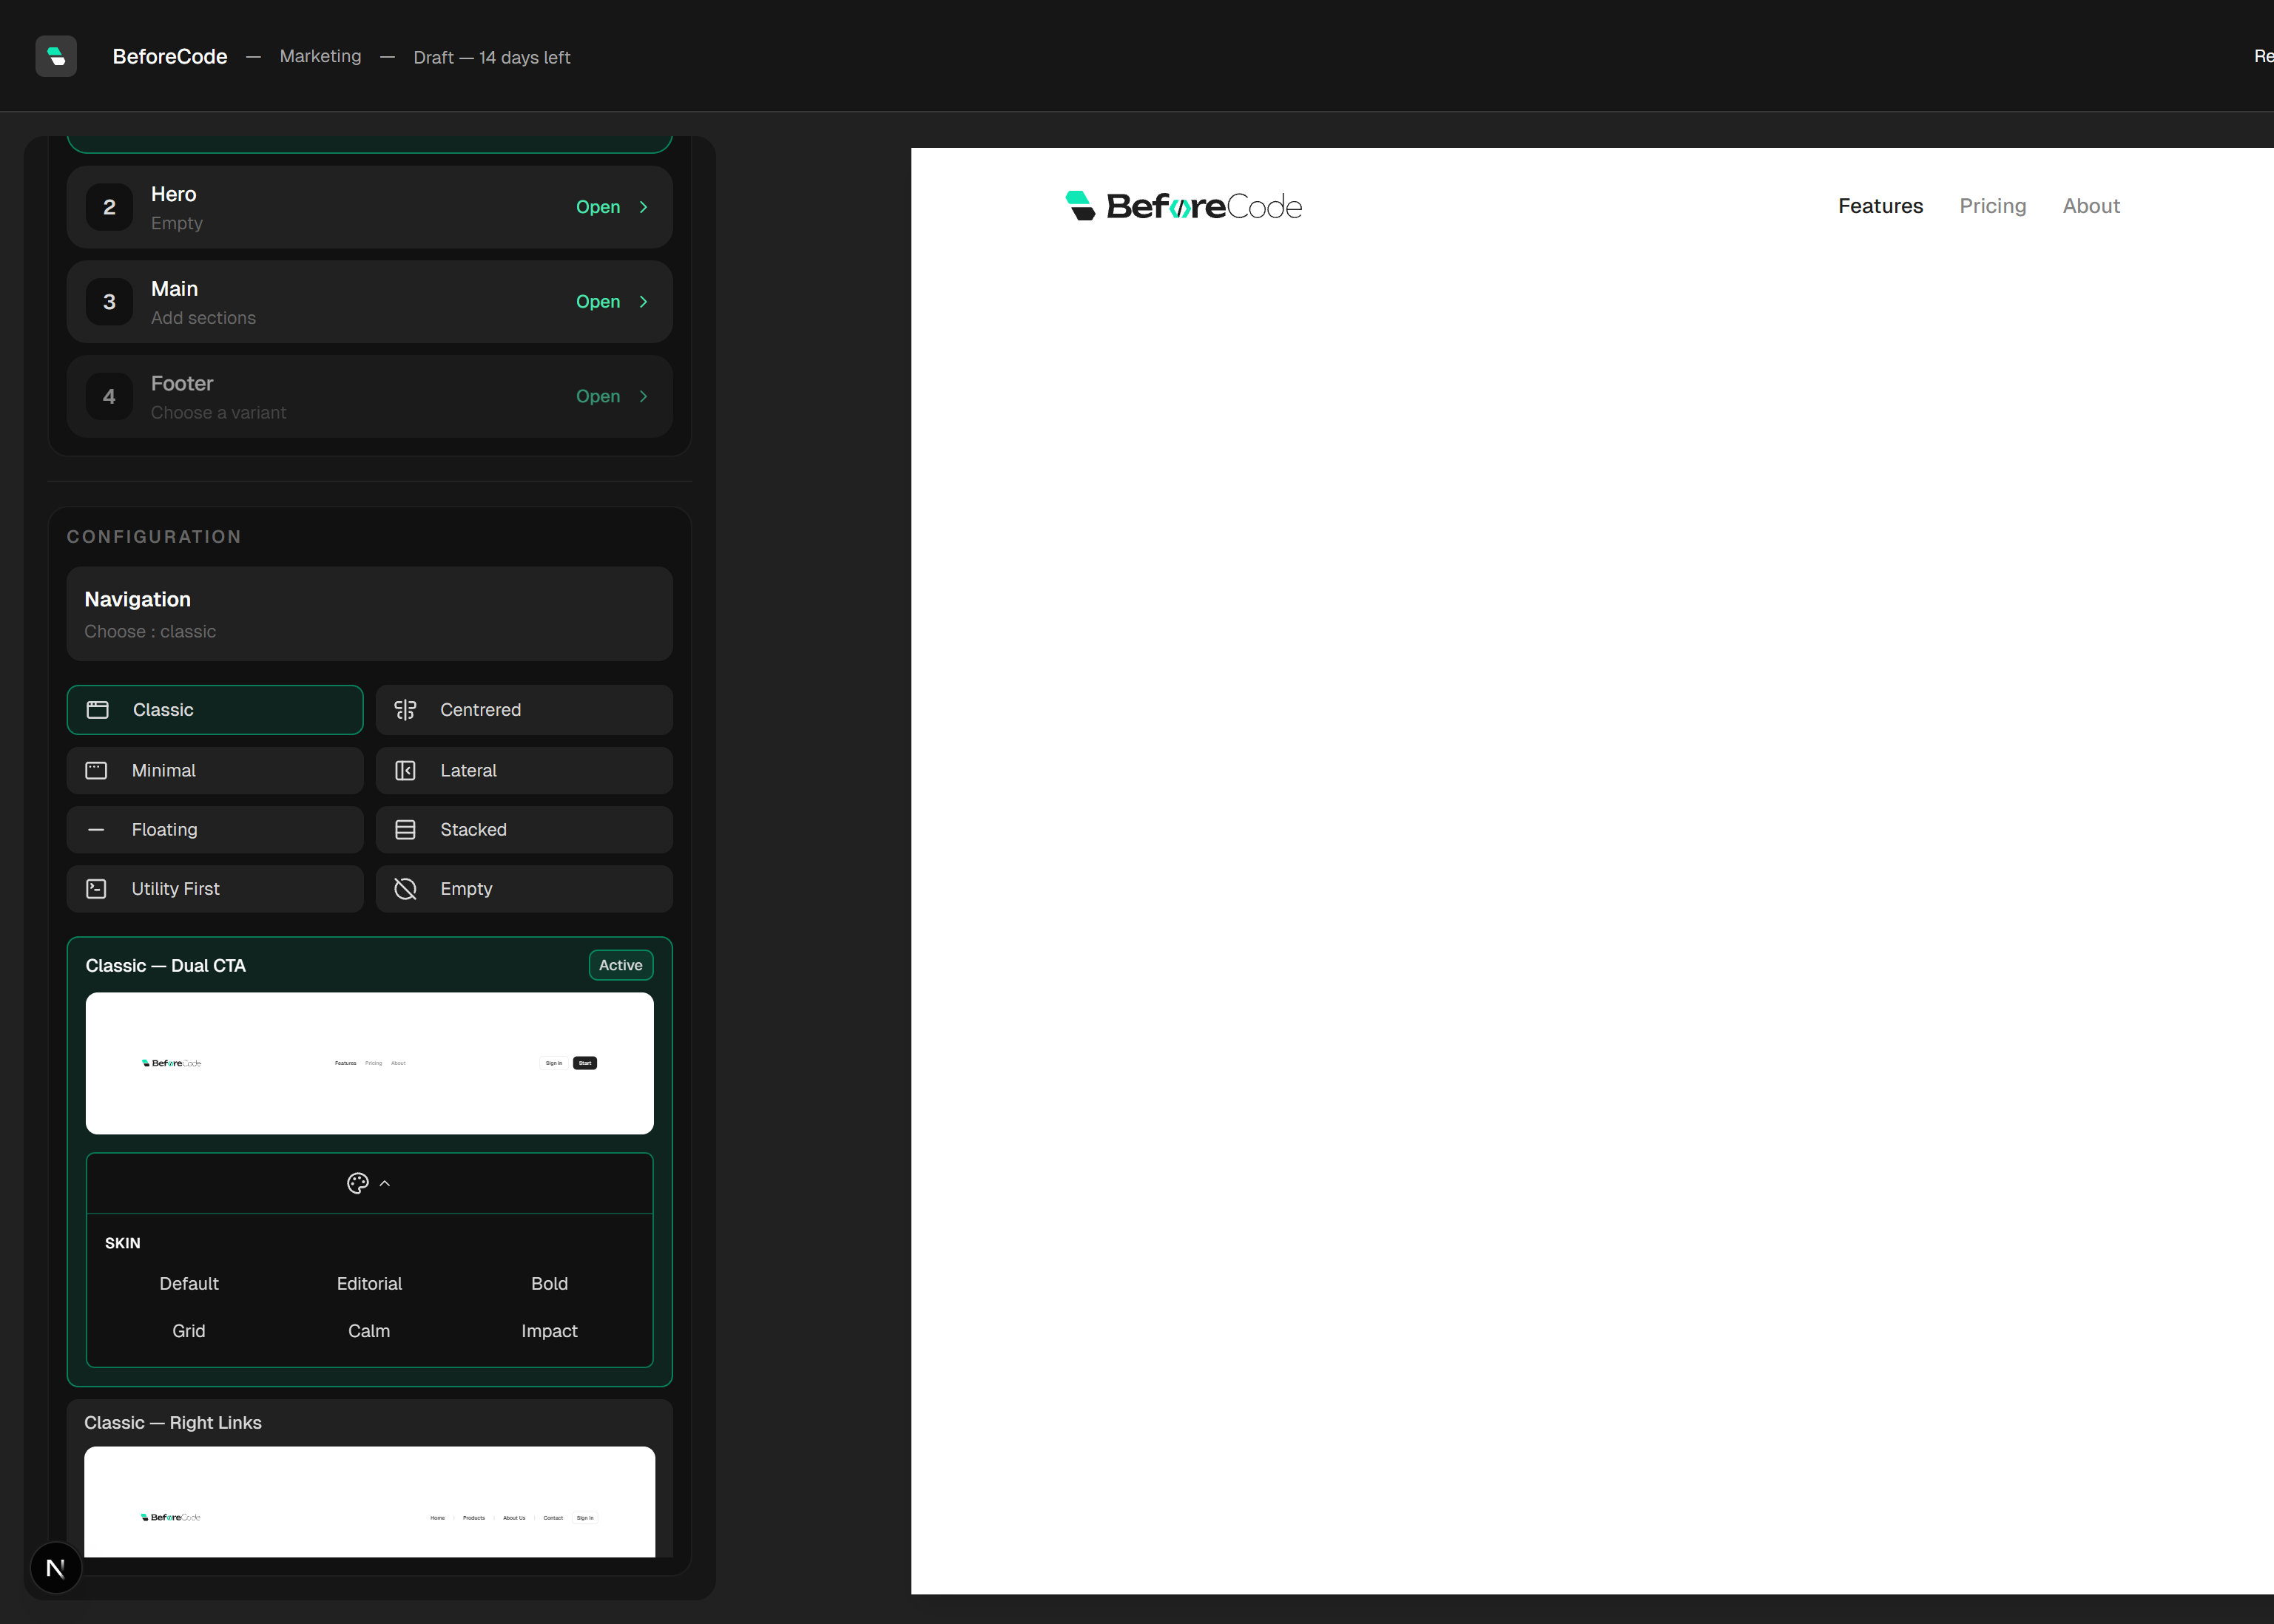The image size is (2274, 1624).
Task: Toggle the Active badge on Classic — Dual CTA
Action: coord(621,965)
